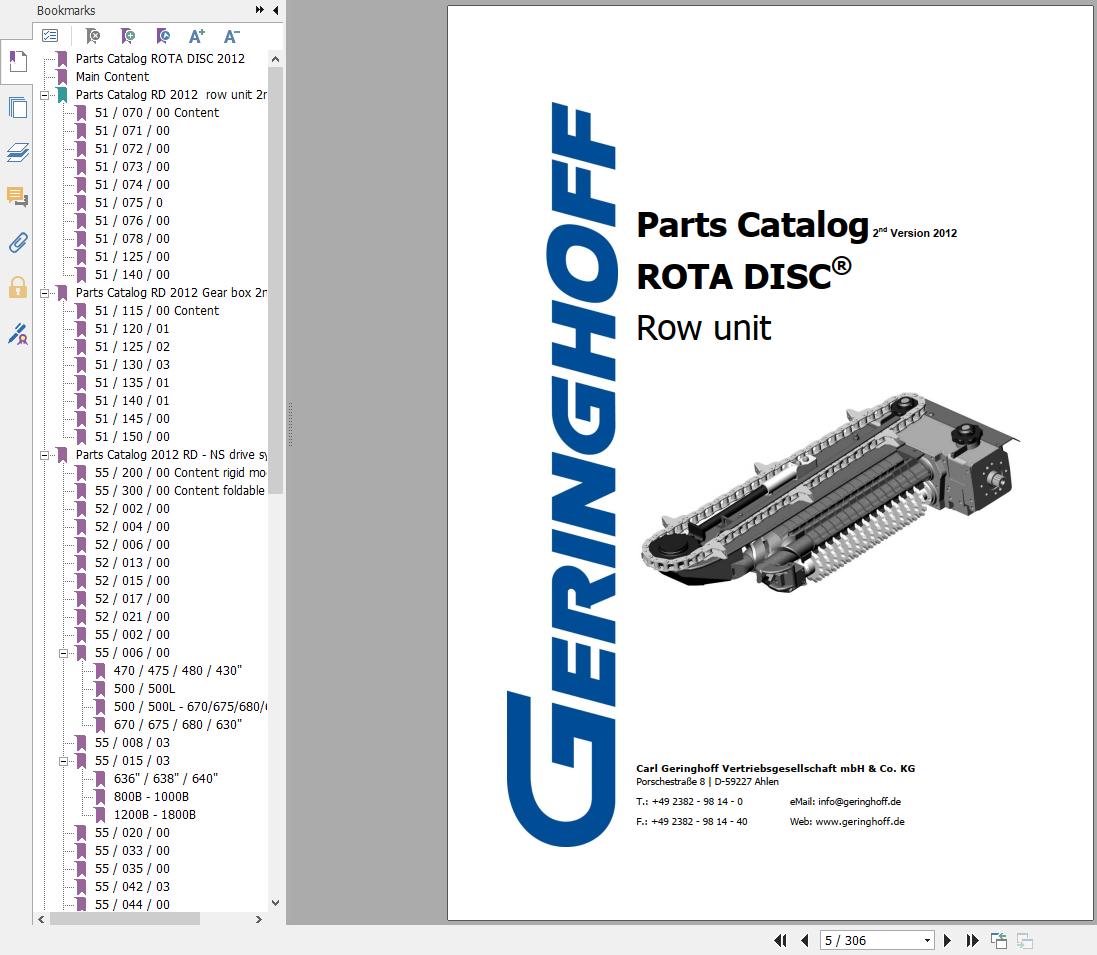Increase bookmark text size with A+ icon
This screenshot has width=1097, height=955.
(x=197, y=35)
